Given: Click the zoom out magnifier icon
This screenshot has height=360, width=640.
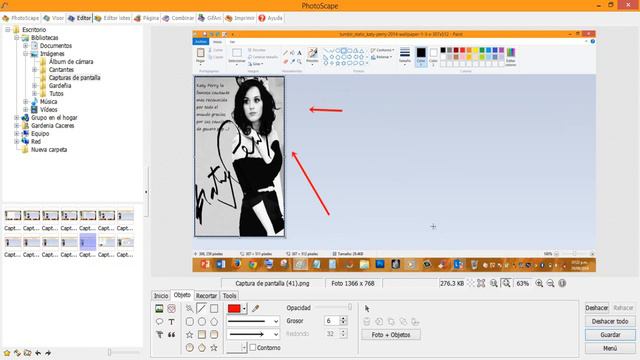Looking at the screenshot, I should click(551, 283).
